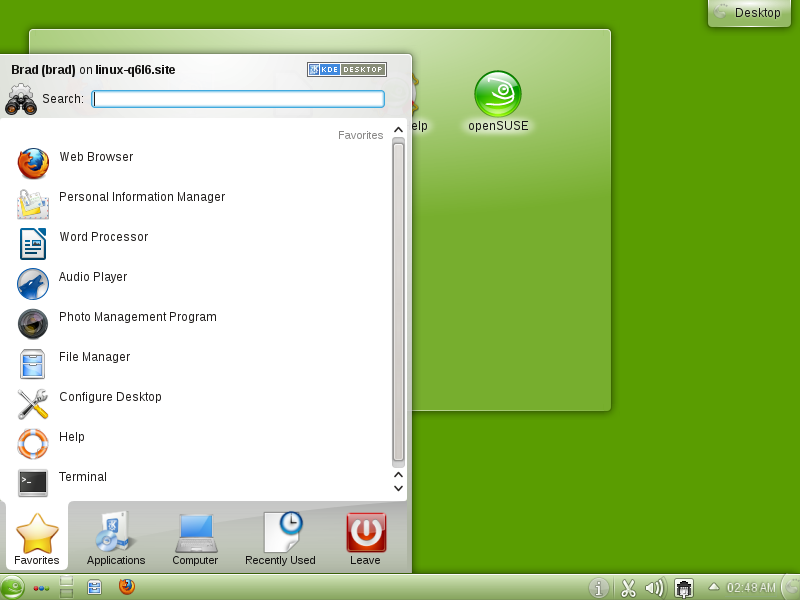800x600 pixels.
Task: Click the 02:48 AM panel clock
Action: [x=751, y=588]
